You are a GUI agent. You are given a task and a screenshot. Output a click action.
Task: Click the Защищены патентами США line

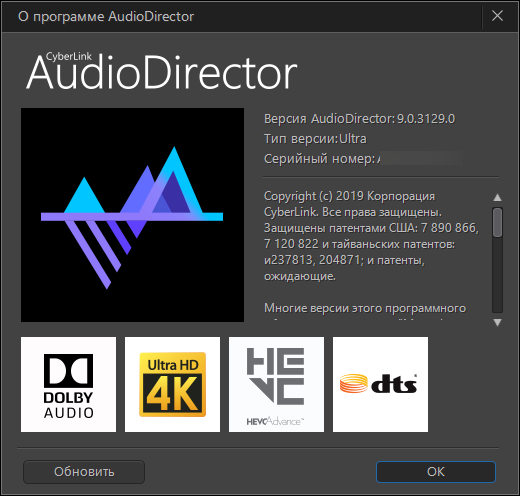pyautogui.click(x=371, y=228)
